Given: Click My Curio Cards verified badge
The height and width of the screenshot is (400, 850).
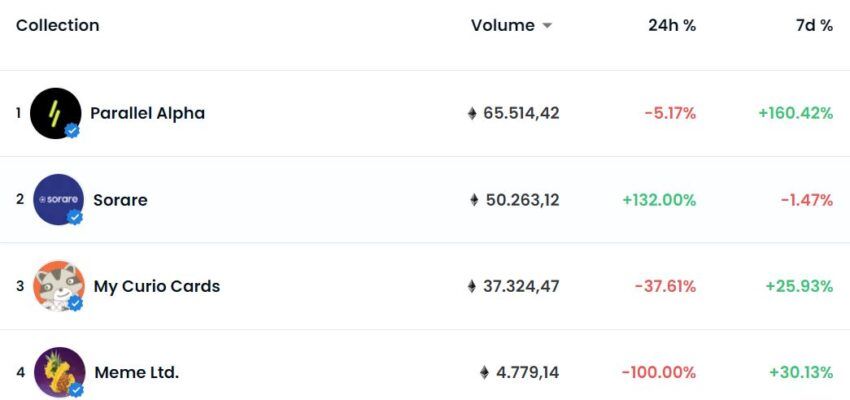Looking at the screenshot, I should (x=75, y=304).
